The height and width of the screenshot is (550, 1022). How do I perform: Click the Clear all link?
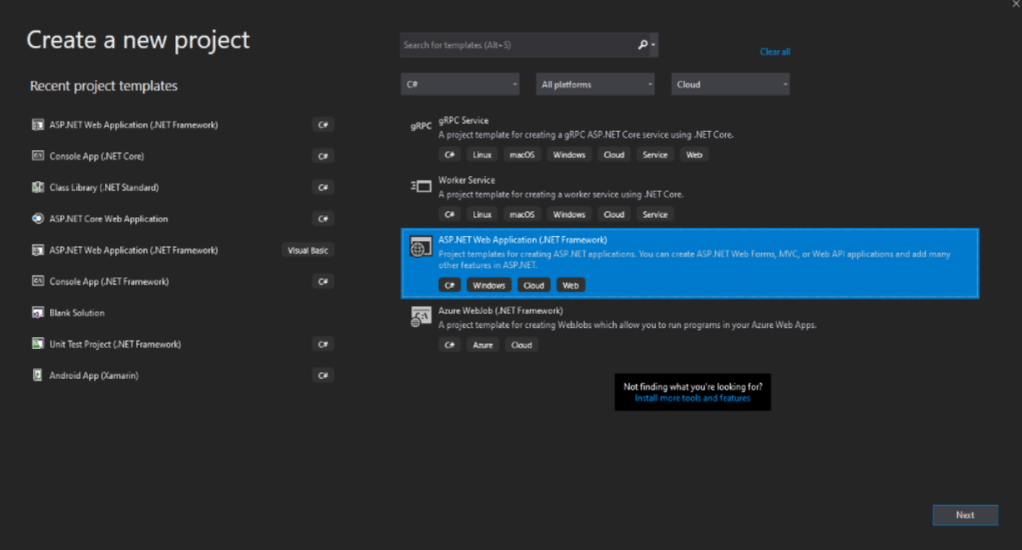(774, 52)
